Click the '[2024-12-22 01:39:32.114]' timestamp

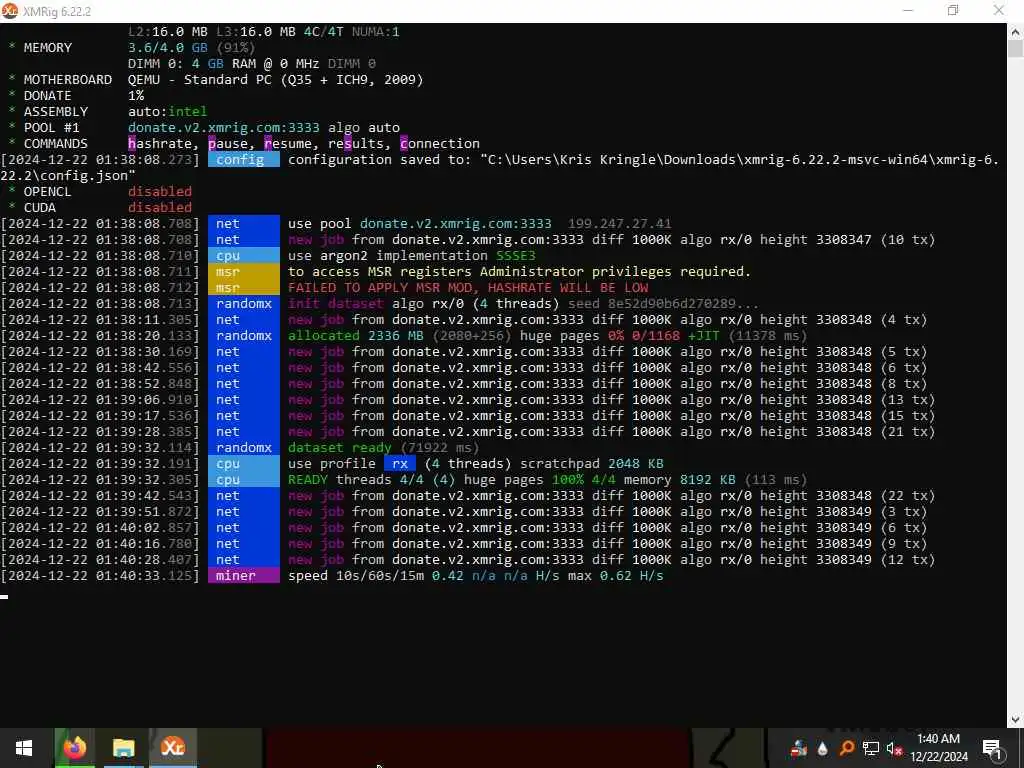tap(100, 447)
